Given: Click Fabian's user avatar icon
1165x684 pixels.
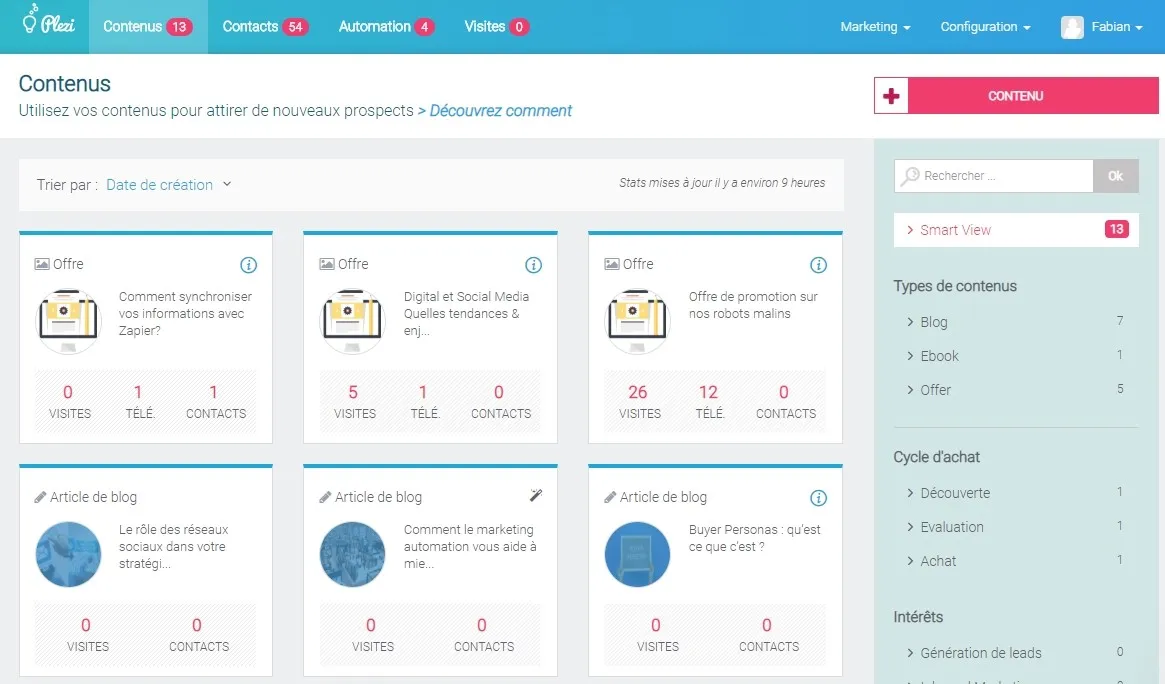Looking at the screenshot, I should tap(1072, 27).
